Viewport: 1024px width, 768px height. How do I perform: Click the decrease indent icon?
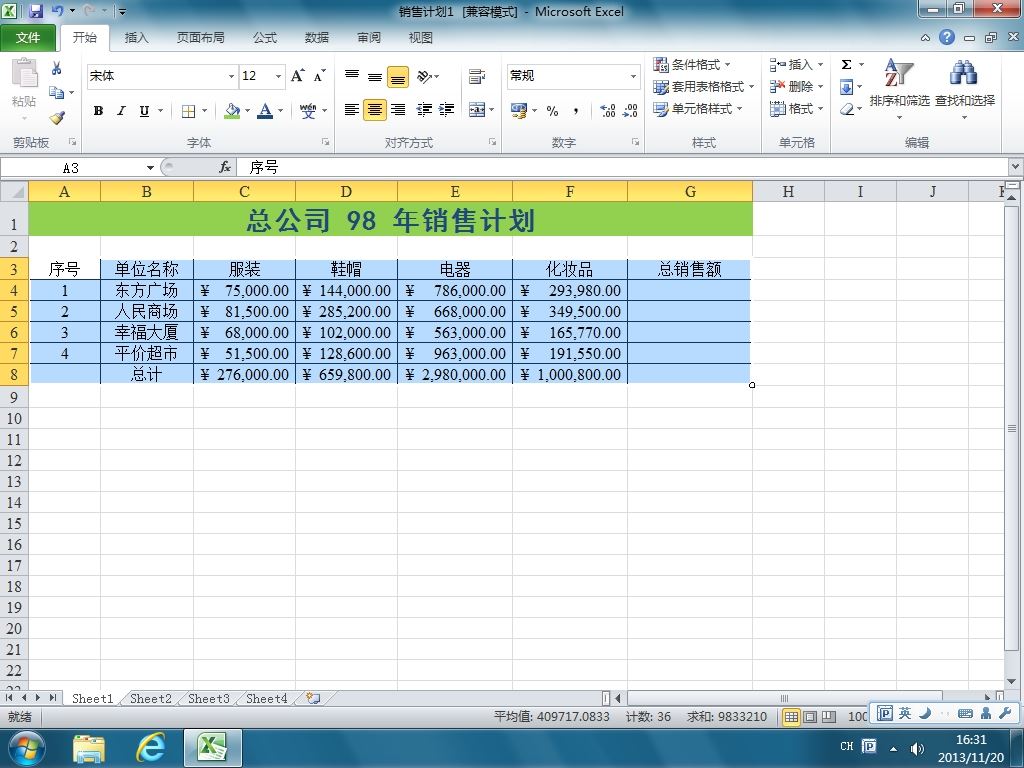424,110
